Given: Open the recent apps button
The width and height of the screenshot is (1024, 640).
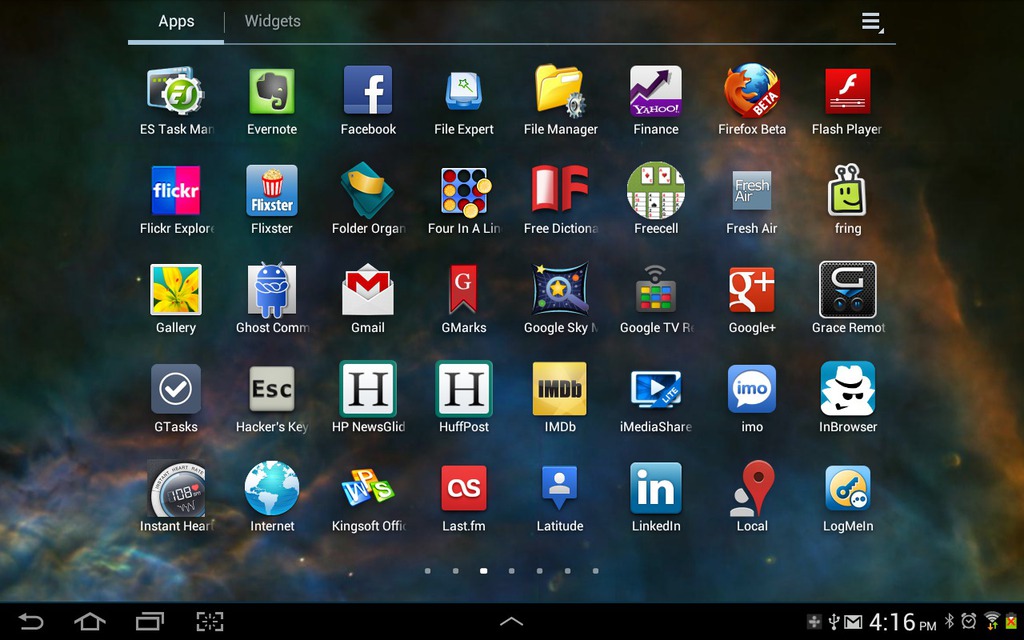Looking at the screenshot, I should click(x=150, y=621).
